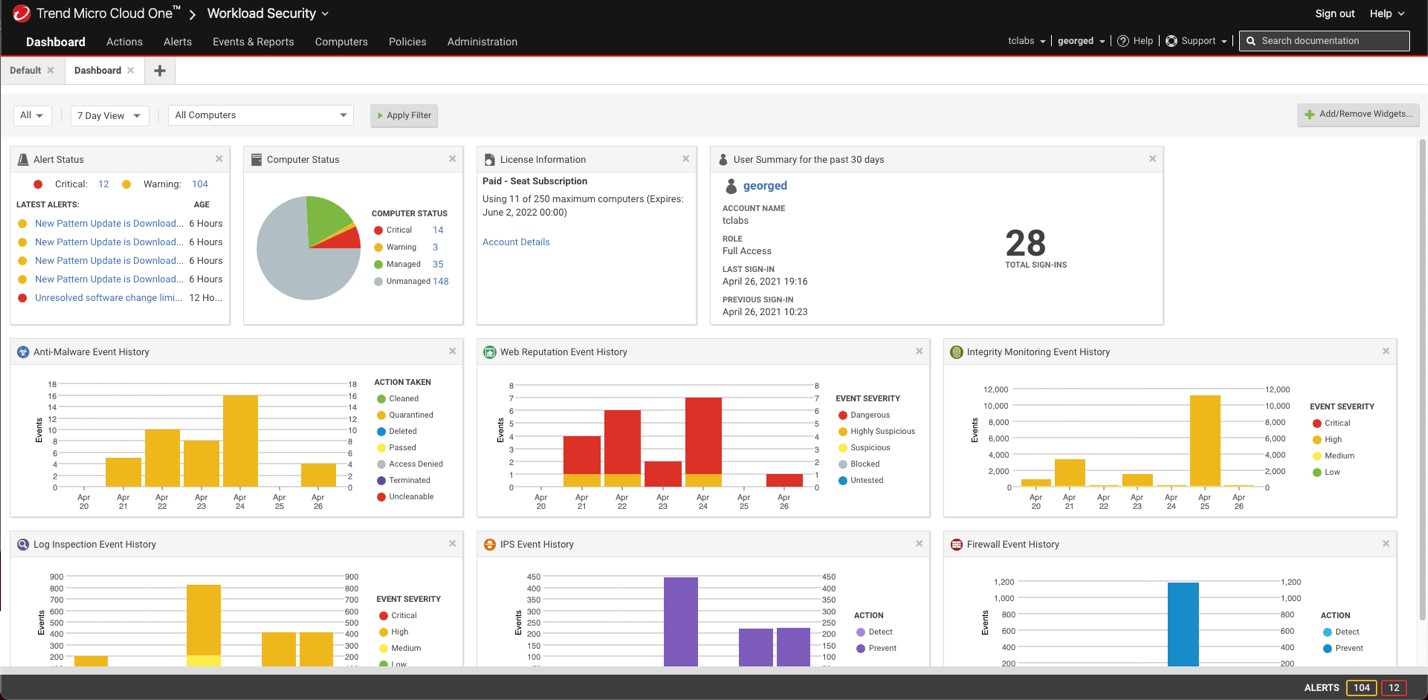Click the Dangerous severity legend swatch
The width and height of the screenshot is (1428, 700).
pyautogui.click(x=842, y=415)
